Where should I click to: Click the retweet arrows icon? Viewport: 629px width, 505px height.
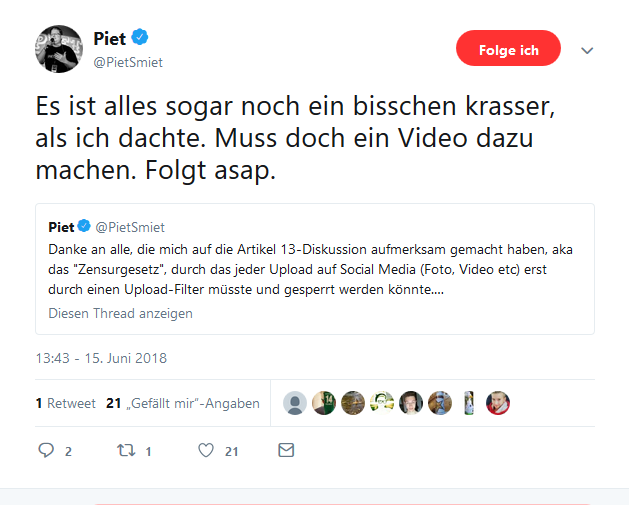[126, 450]
